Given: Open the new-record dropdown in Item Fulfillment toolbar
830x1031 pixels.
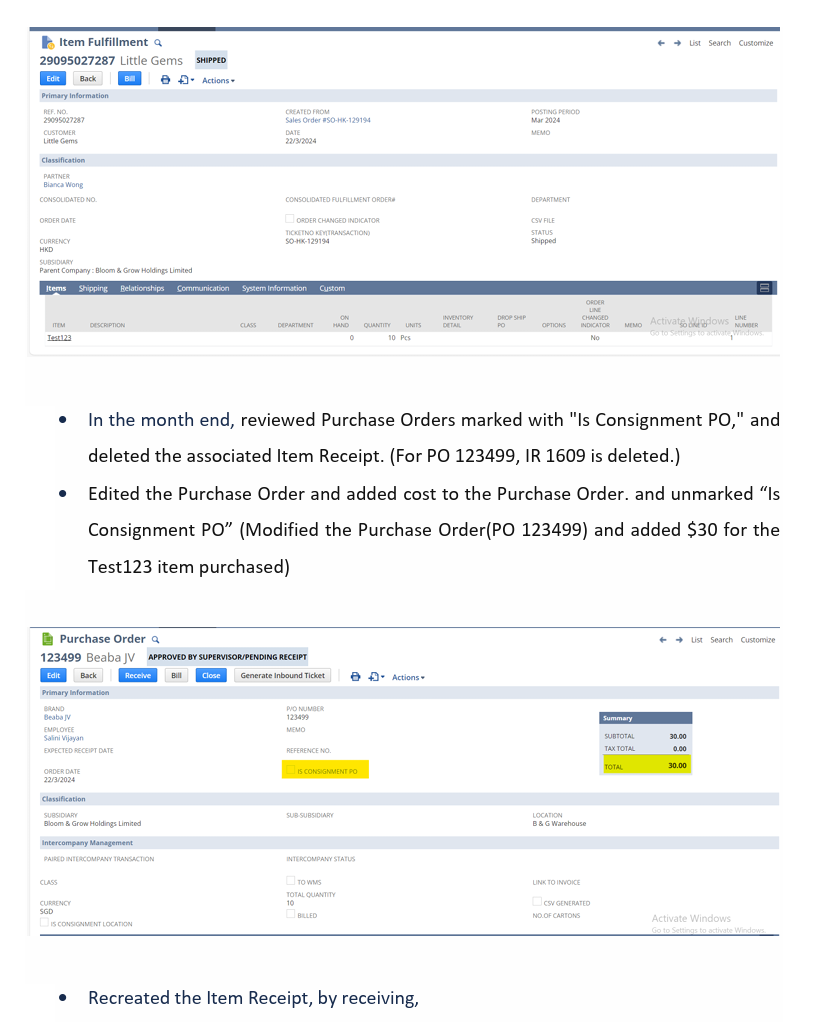Looking at the screenshot, I should (186, 80).
